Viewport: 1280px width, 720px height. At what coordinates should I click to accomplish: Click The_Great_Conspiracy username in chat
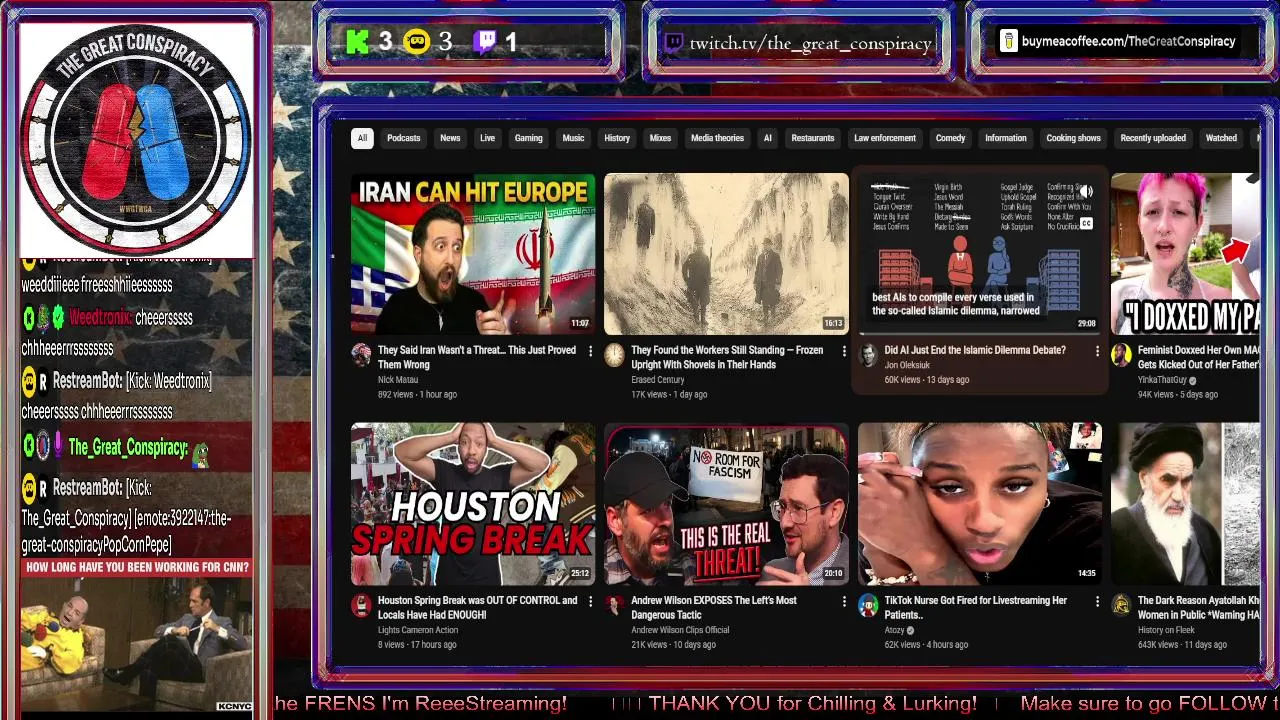click(x=128, y=448)
